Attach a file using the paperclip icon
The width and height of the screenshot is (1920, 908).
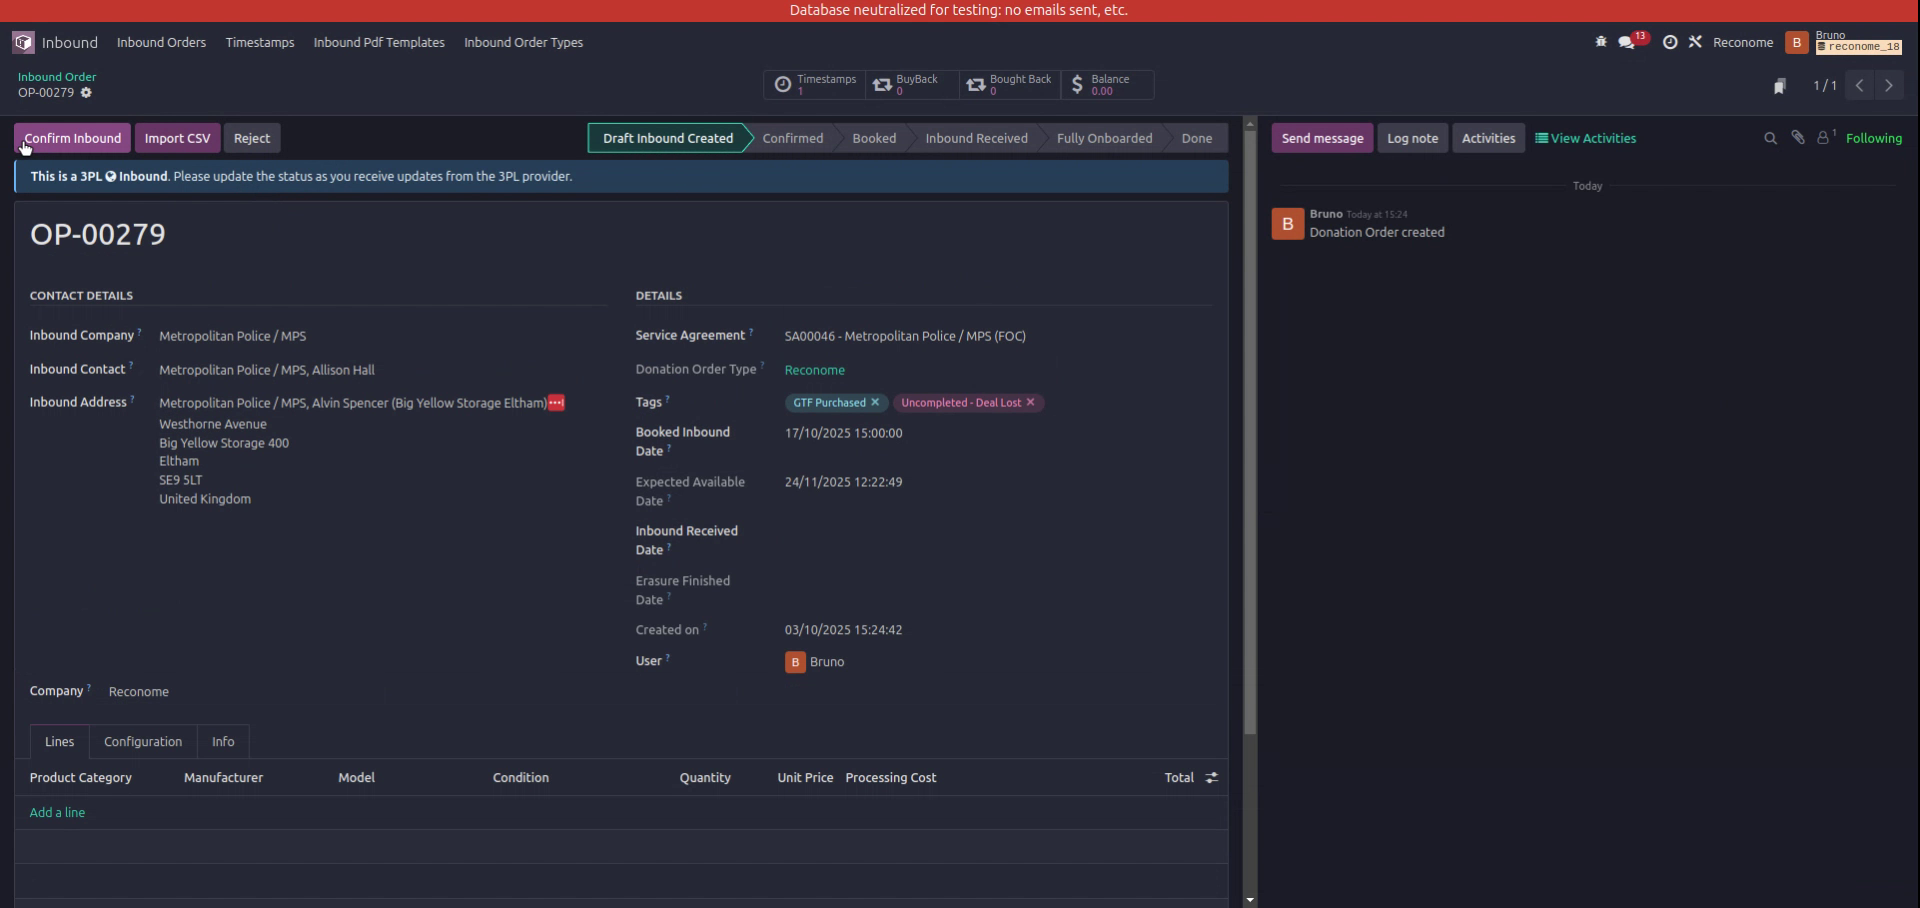(x=1798, y=137)
